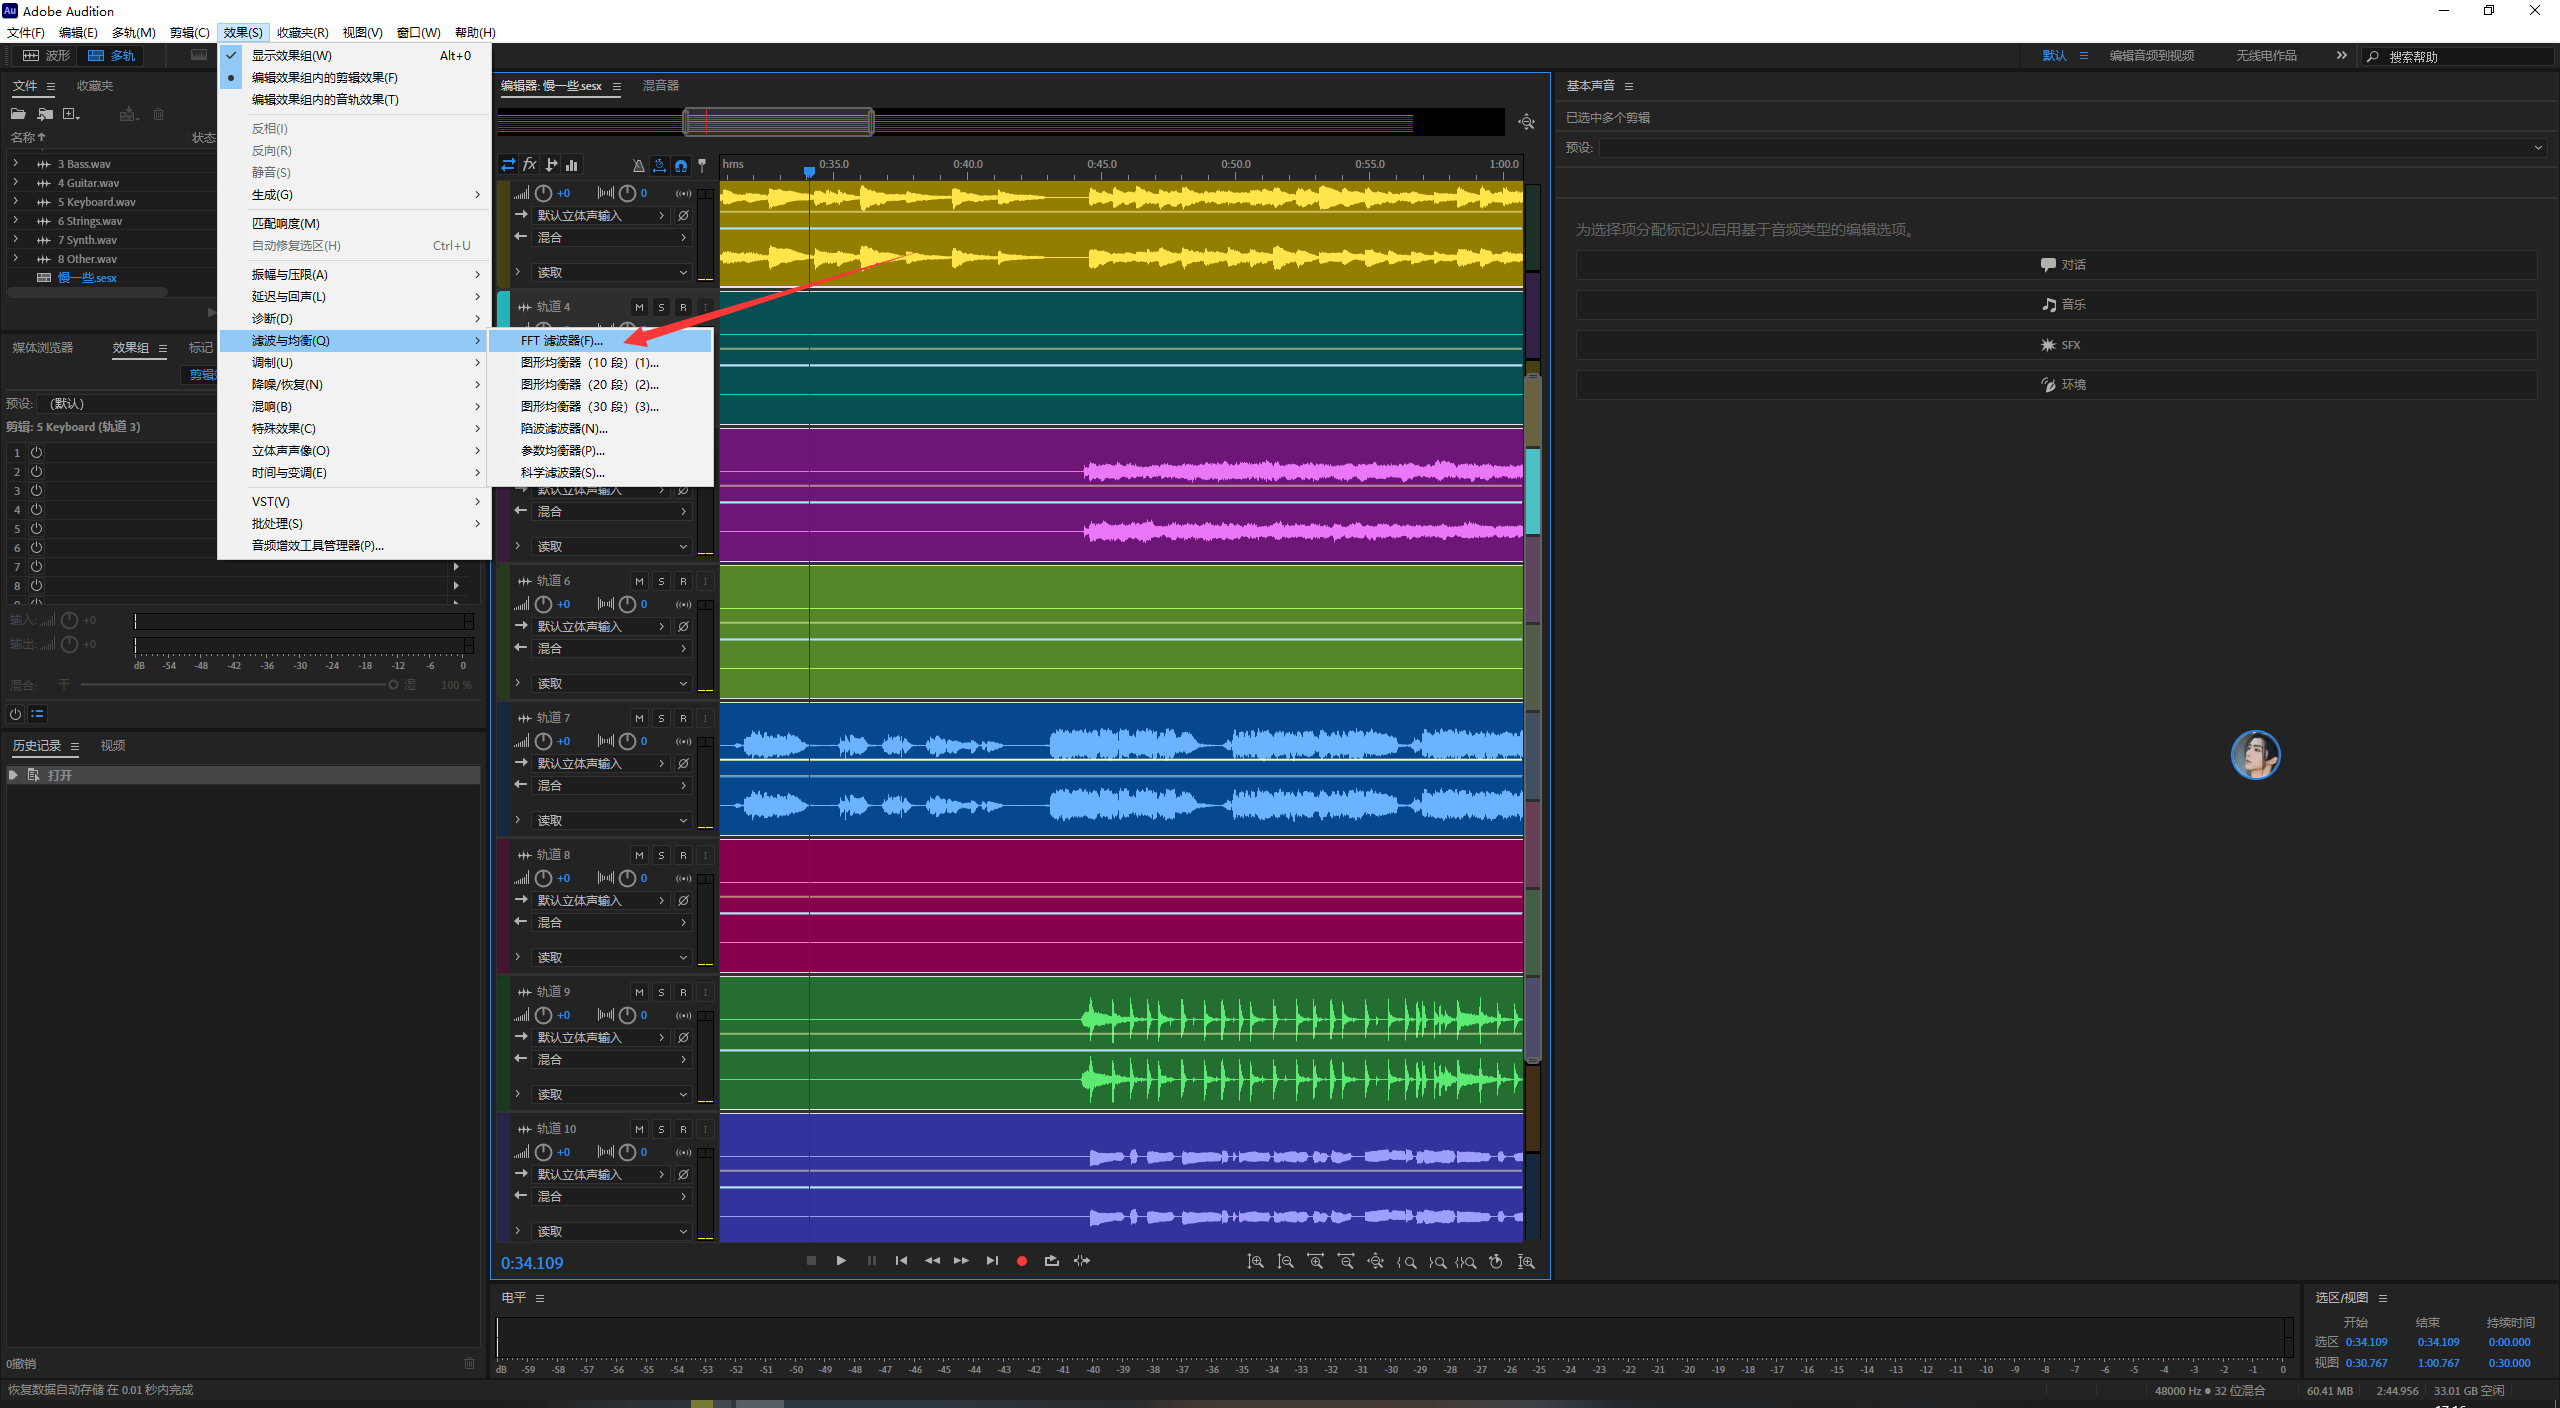Click the Loop Playback icon in transport

(1051, 1261)
